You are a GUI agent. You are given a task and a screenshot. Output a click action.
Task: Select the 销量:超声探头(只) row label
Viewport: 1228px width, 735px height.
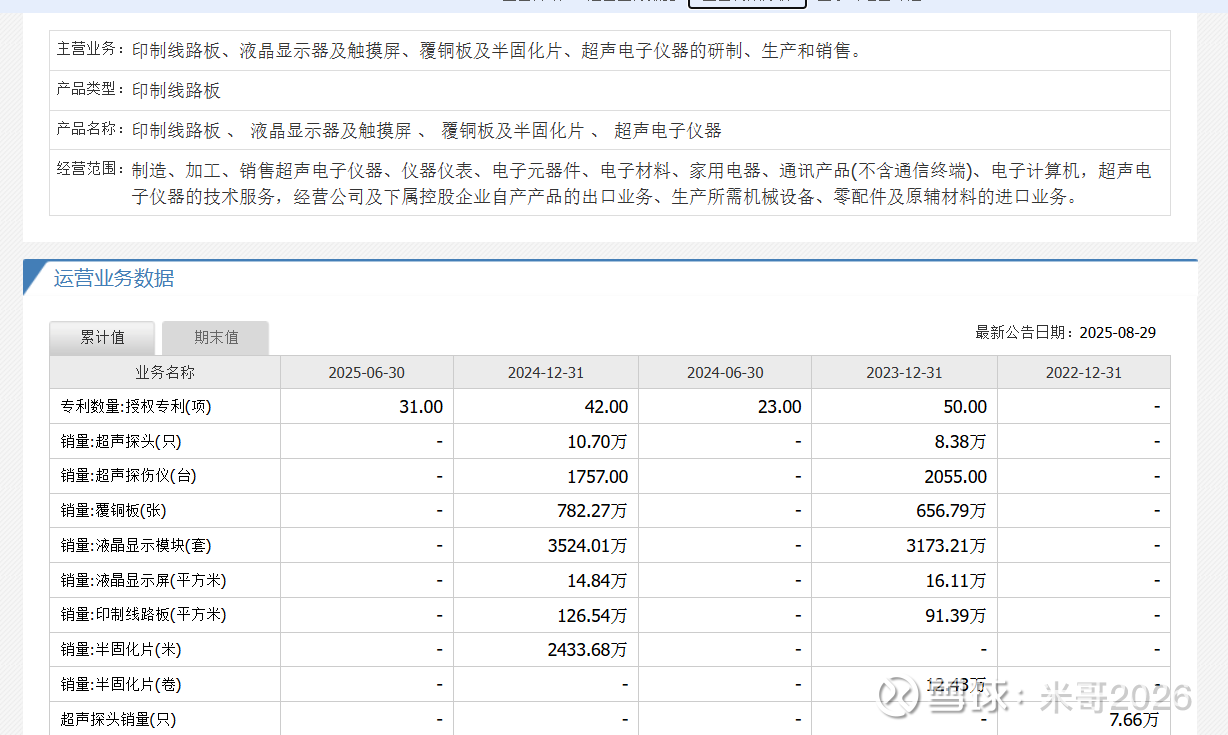(121, 442)
